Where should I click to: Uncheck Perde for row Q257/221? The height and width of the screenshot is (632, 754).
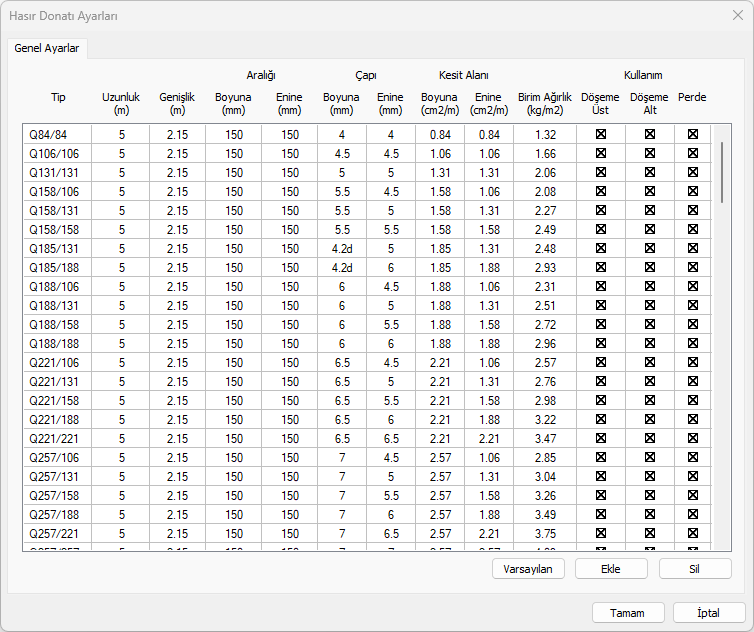tap(692, 533)
